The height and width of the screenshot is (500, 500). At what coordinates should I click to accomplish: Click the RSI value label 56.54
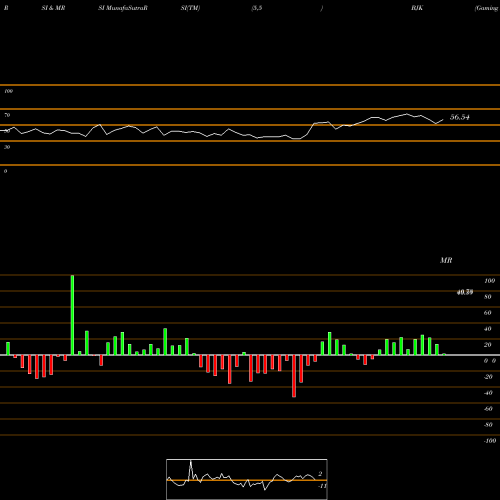click(x=460, y=117)
